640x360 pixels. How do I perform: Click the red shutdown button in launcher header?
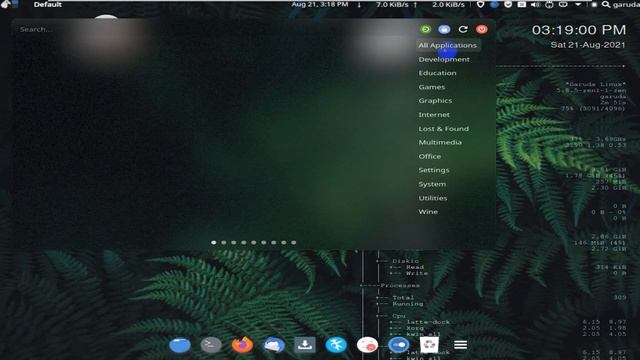(482, 29)
